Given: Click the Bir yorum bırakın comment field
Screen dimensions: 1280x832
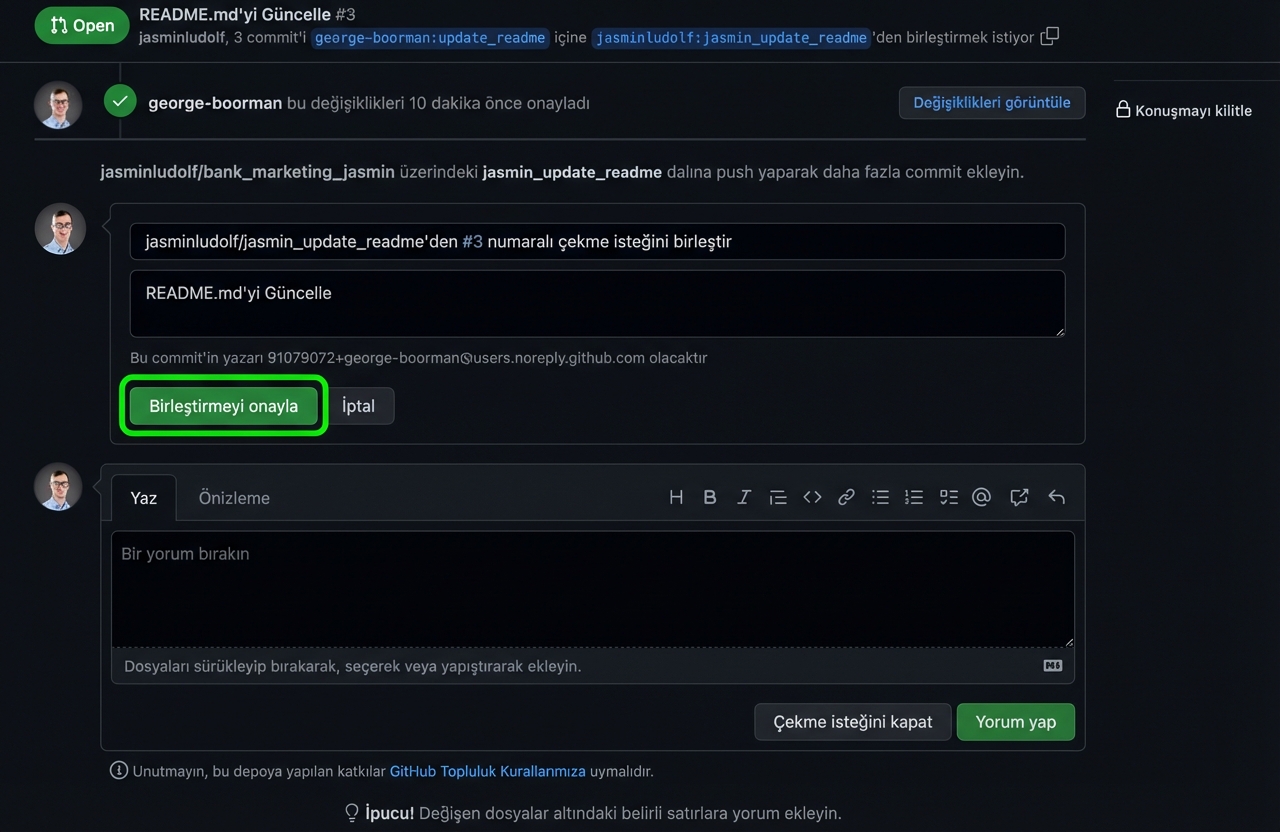Looking at the screenshot, I should (592, 590).
